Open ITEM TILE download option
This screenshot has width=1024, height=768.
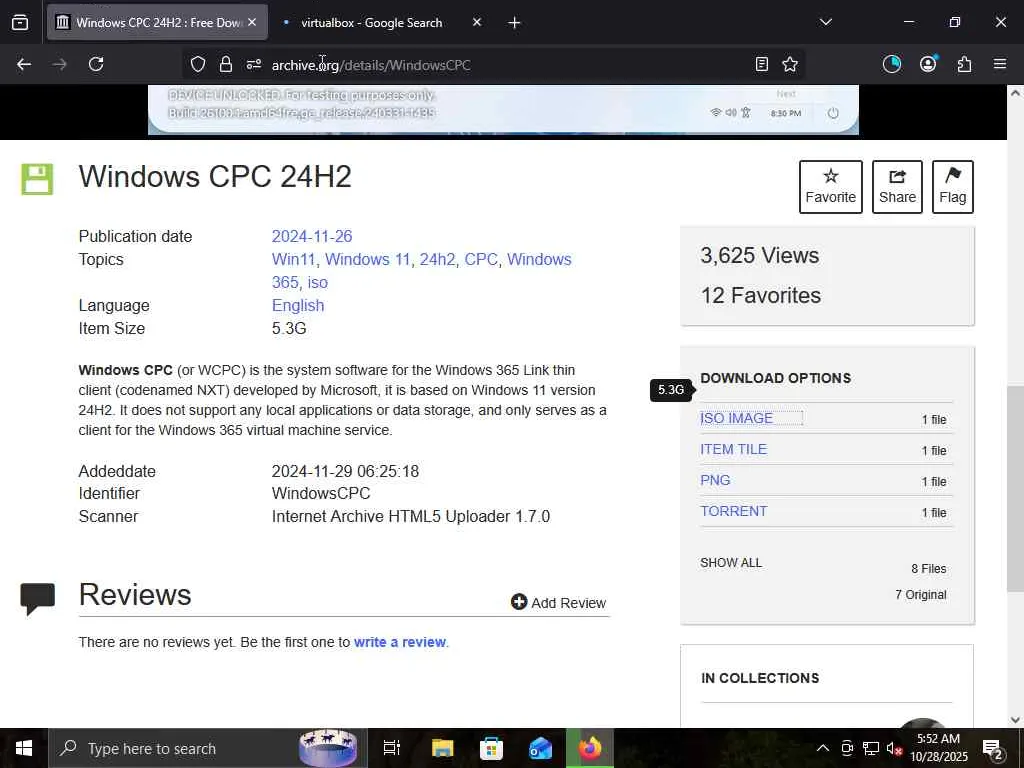(x=733, y=449)
